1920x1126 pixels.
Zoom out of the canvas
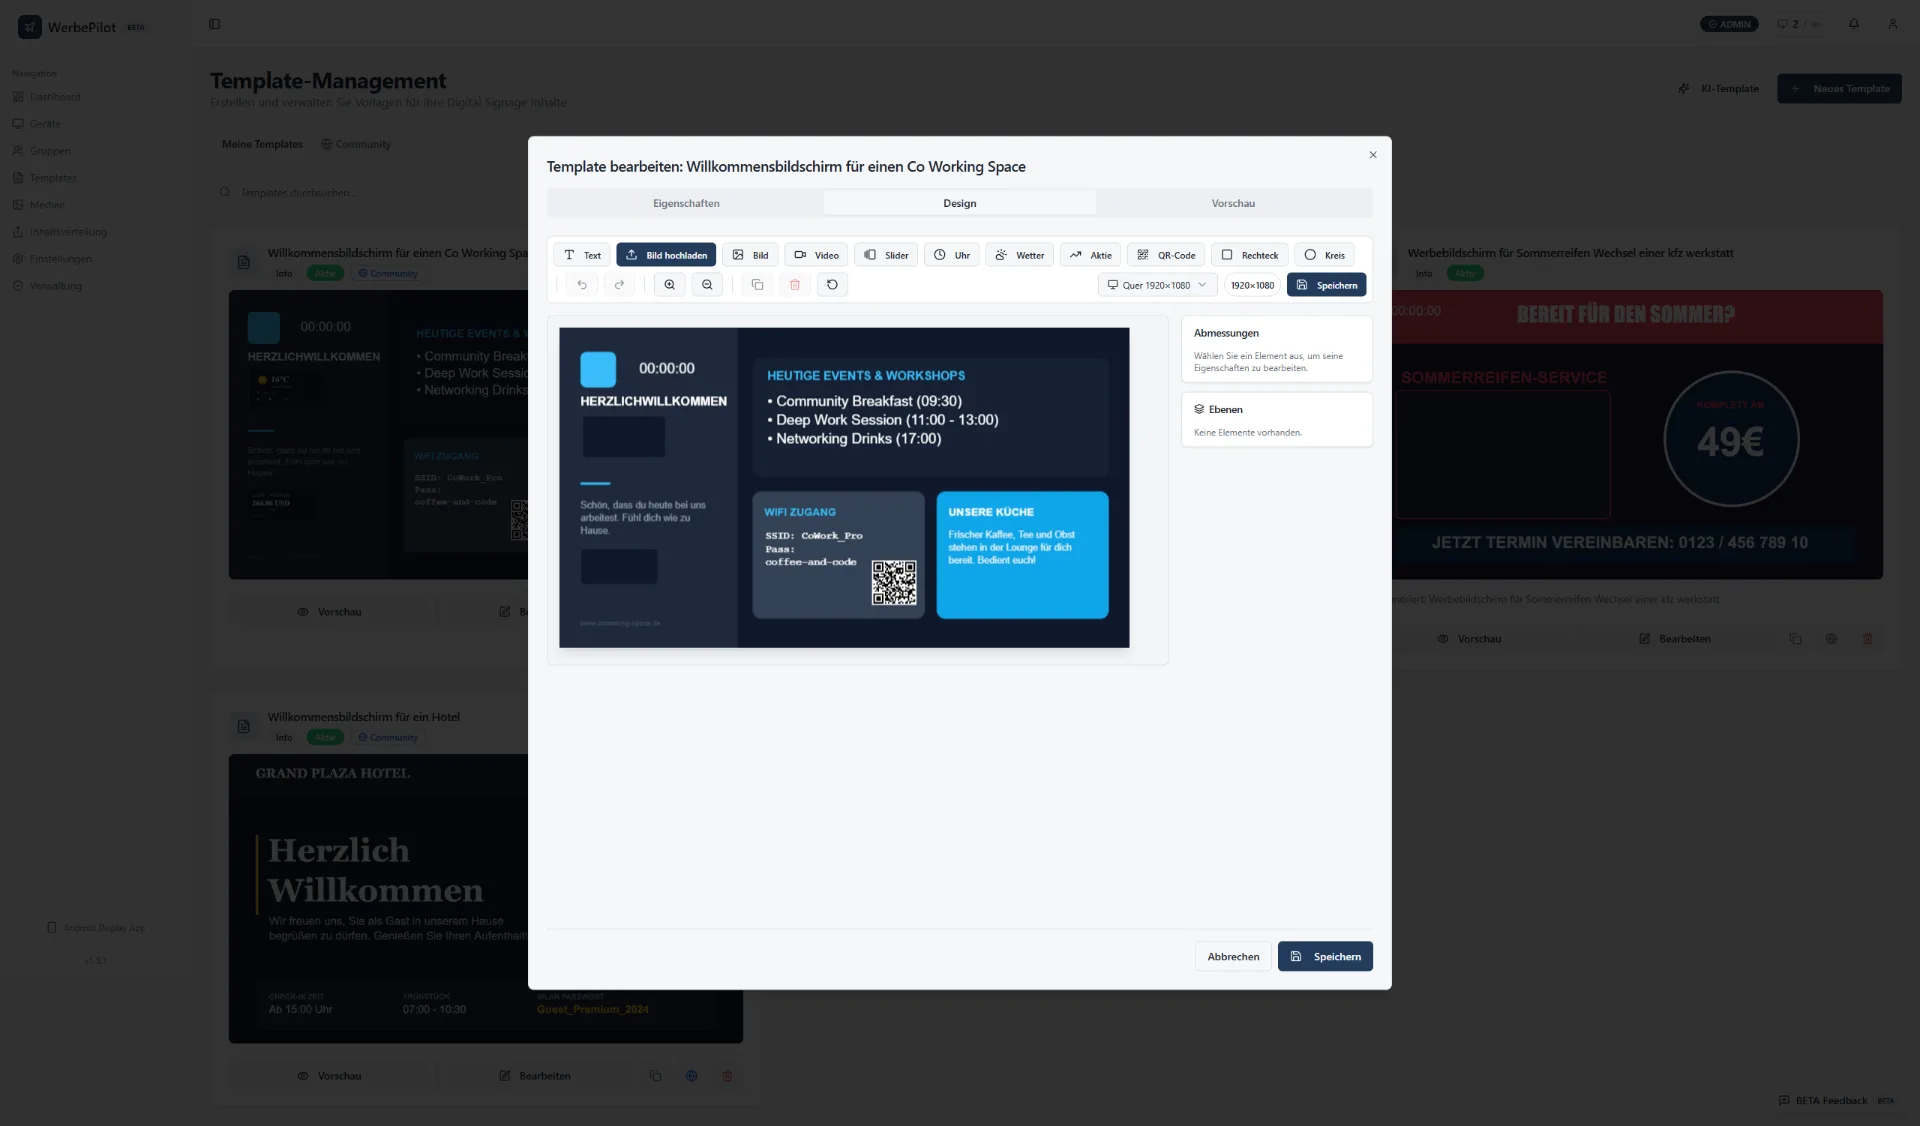tap(707, 285)
